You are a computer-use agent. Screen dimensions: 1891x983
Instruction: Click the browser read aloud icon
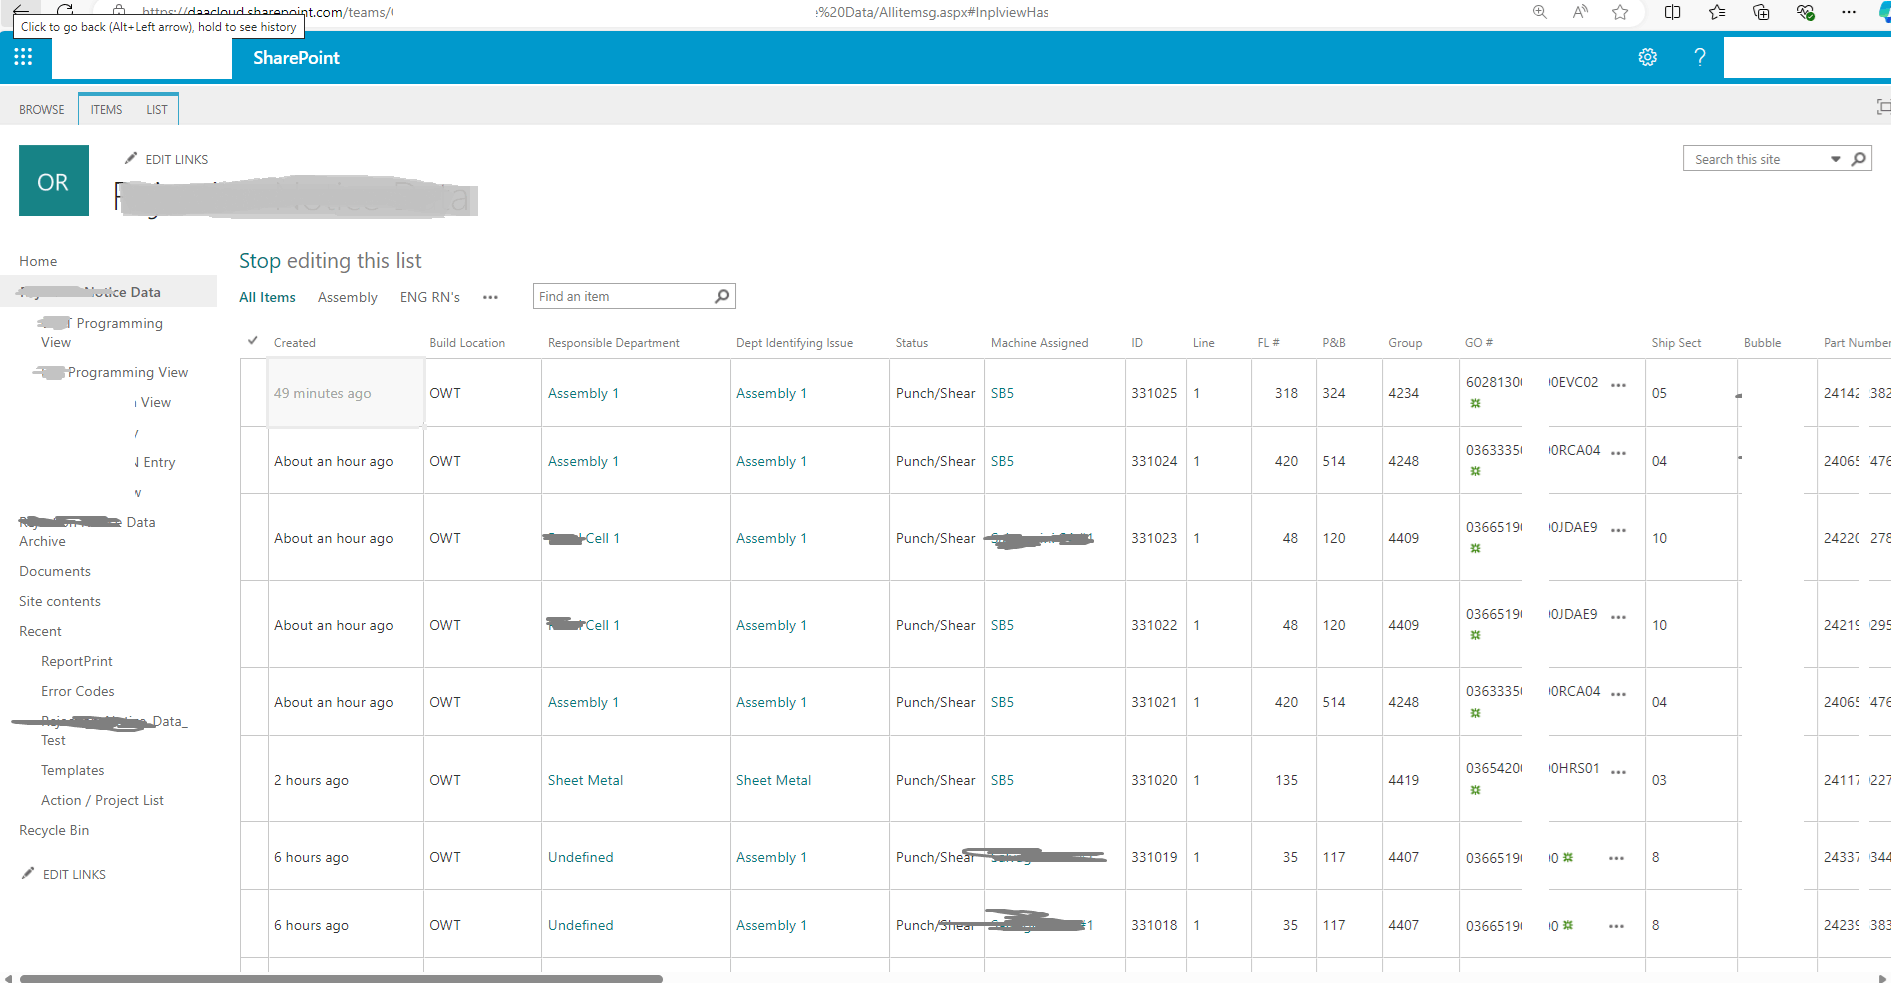(1580, 12)
